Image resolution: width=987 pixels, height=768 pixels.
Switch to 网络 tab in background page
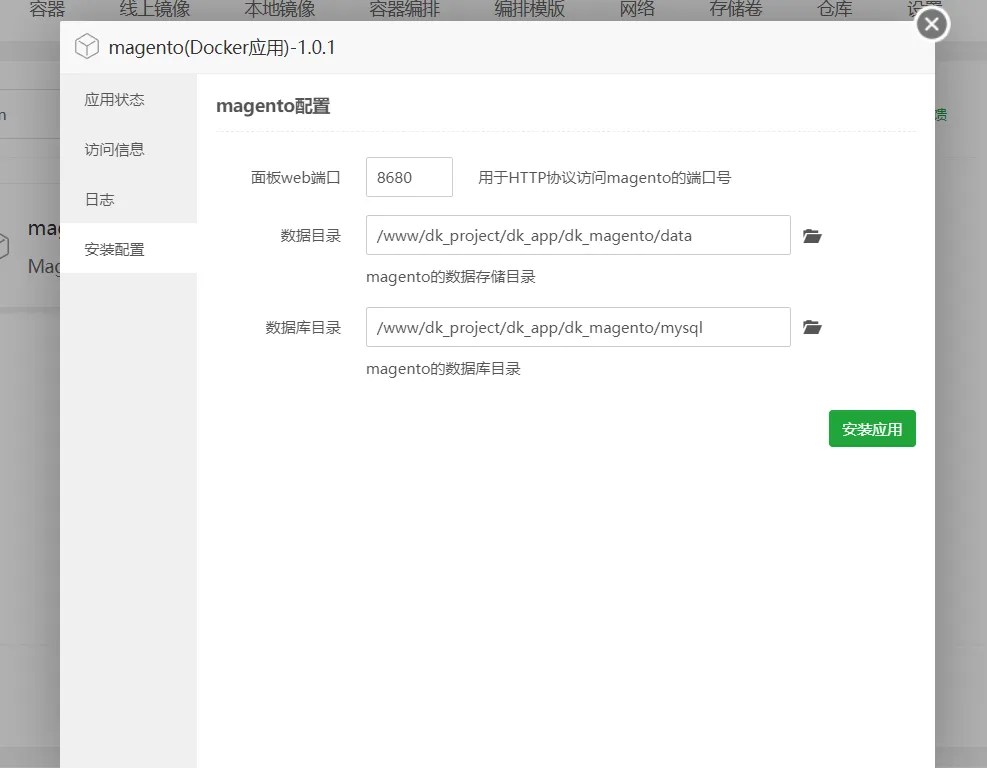coord(637,9)
